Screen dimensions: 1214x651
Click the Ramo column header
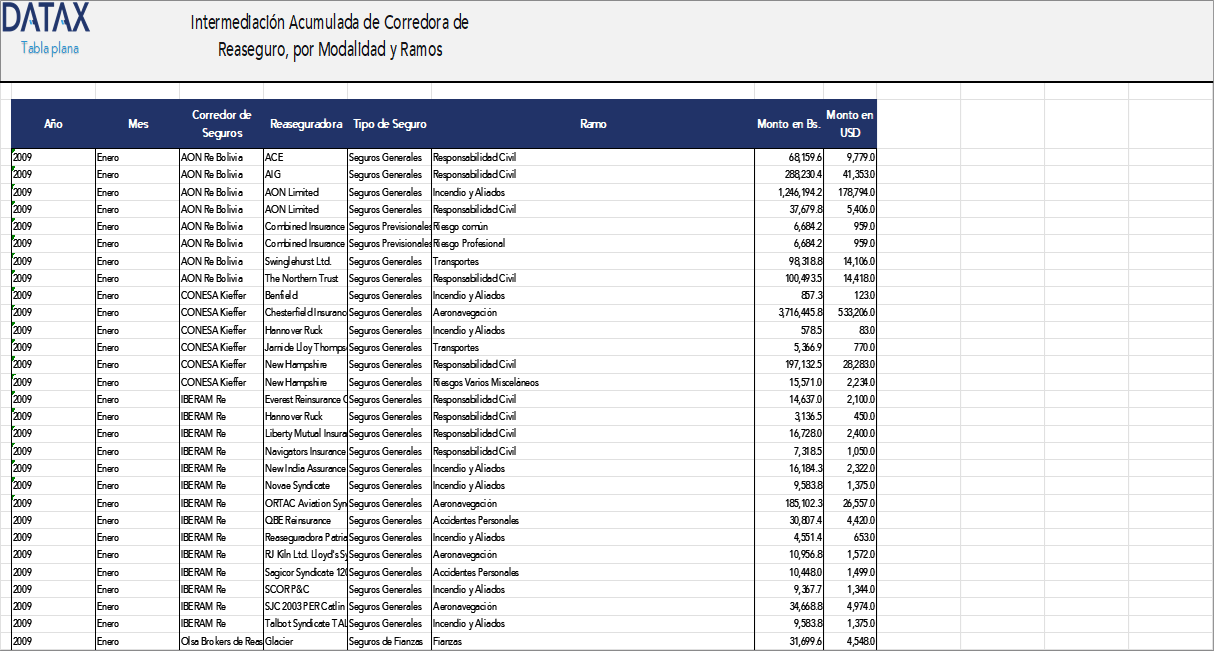click(592, 124)
